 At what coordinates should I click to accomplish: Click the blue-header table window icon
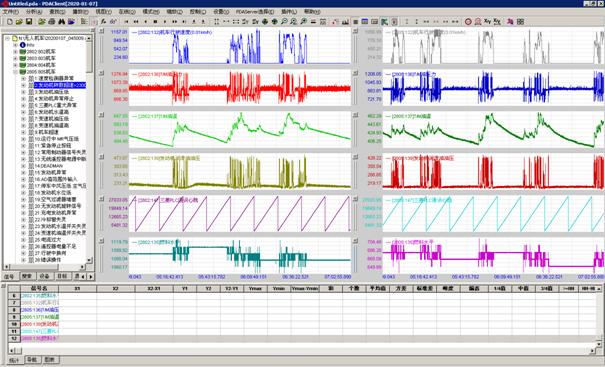tap(365, 22)
